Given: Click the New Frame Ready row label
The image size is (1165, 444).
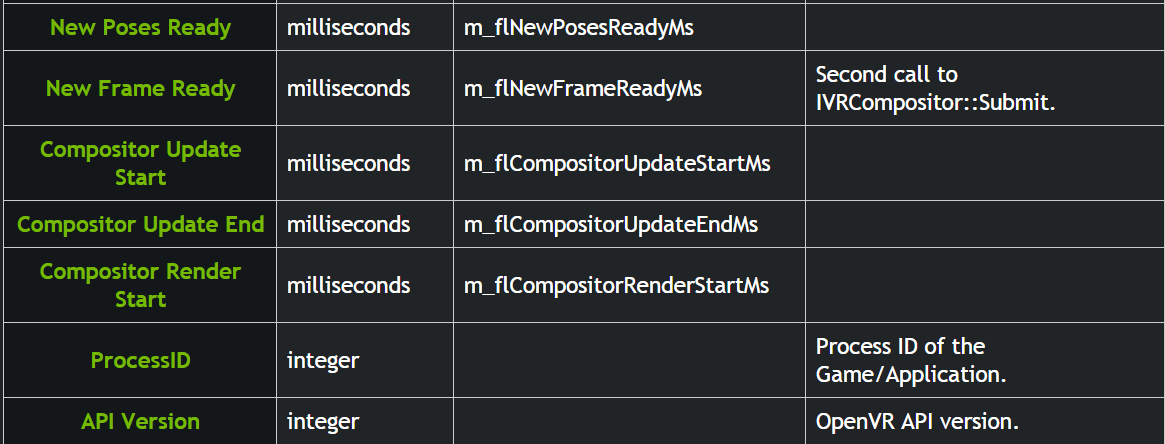Looking at the screenshot, I should 140,88.
